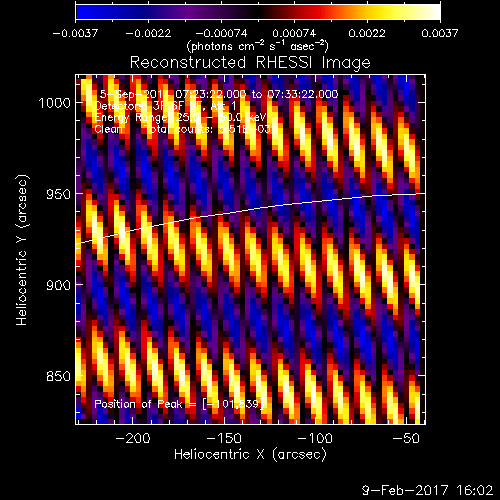Click the Y-axis tick label 850
Screen dimensions: 500x500
tap(58, 376)
